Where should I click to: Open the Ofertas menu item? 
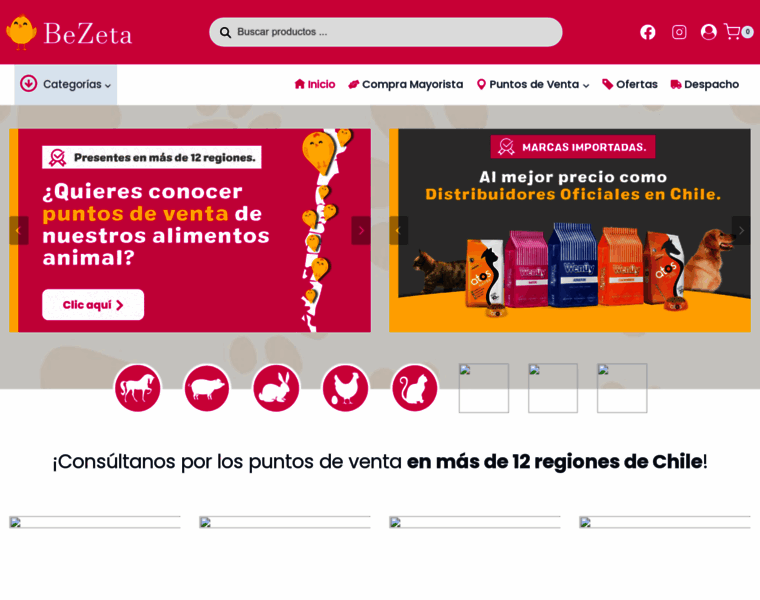click(630, 84)
